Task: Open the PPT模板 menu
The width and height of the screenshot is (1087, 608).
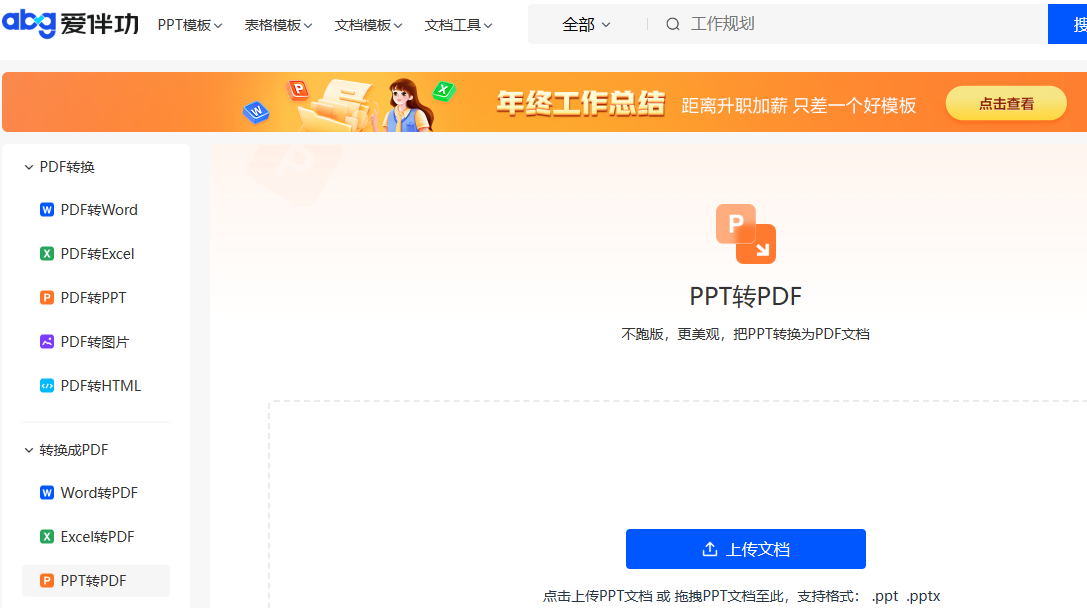Action: [x=190, y=23]
